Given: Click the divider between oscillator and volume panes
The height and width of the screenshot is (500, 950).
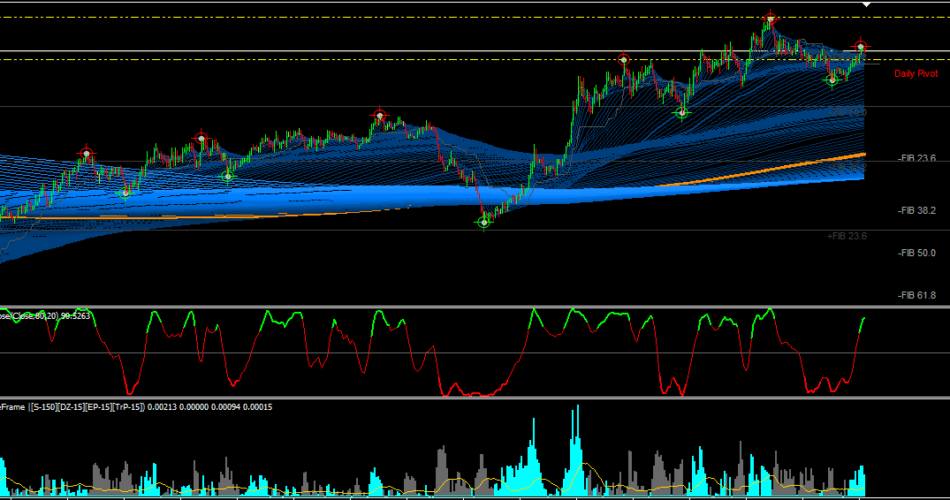Looking at the screenshot, I should (x=475, y=398).
